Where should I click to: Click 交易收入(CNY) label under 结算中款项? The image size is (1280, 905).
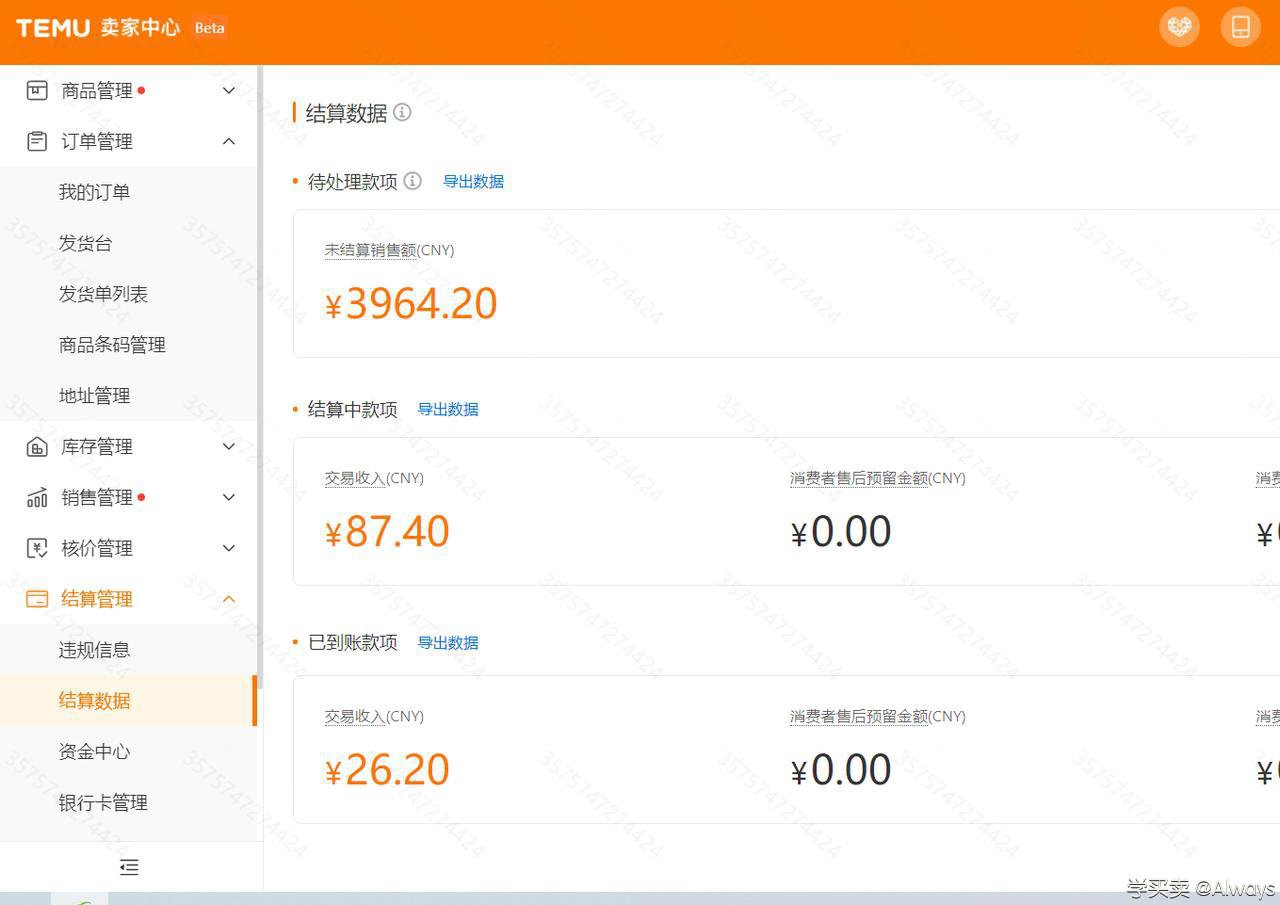374,478
